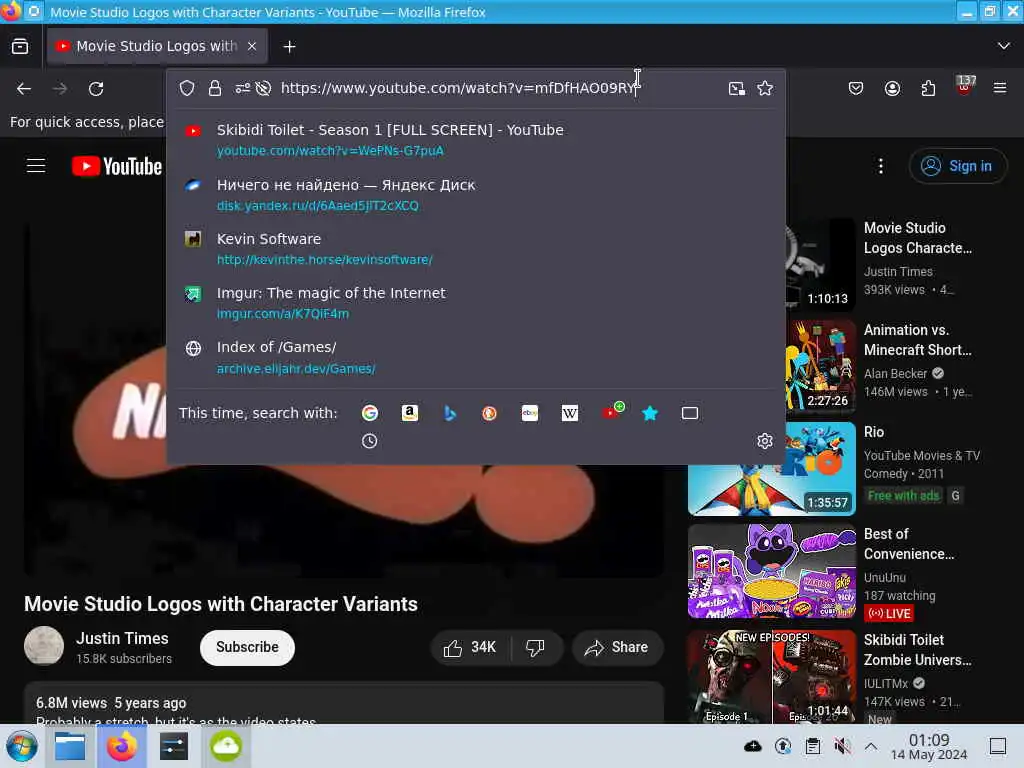Viewport: 1024px width, 768px height.
Task: Open the Justin Times channel avatar
Action: 44,645
